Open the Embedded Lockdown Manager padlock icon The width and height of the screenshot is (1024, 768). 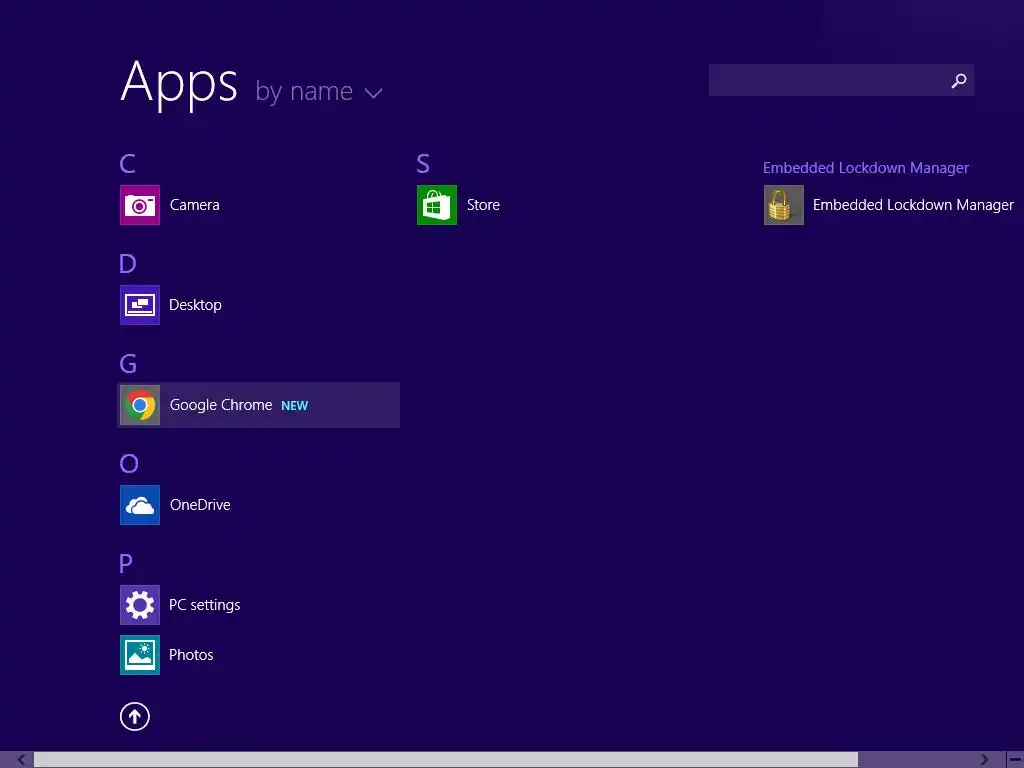(784, 205)
